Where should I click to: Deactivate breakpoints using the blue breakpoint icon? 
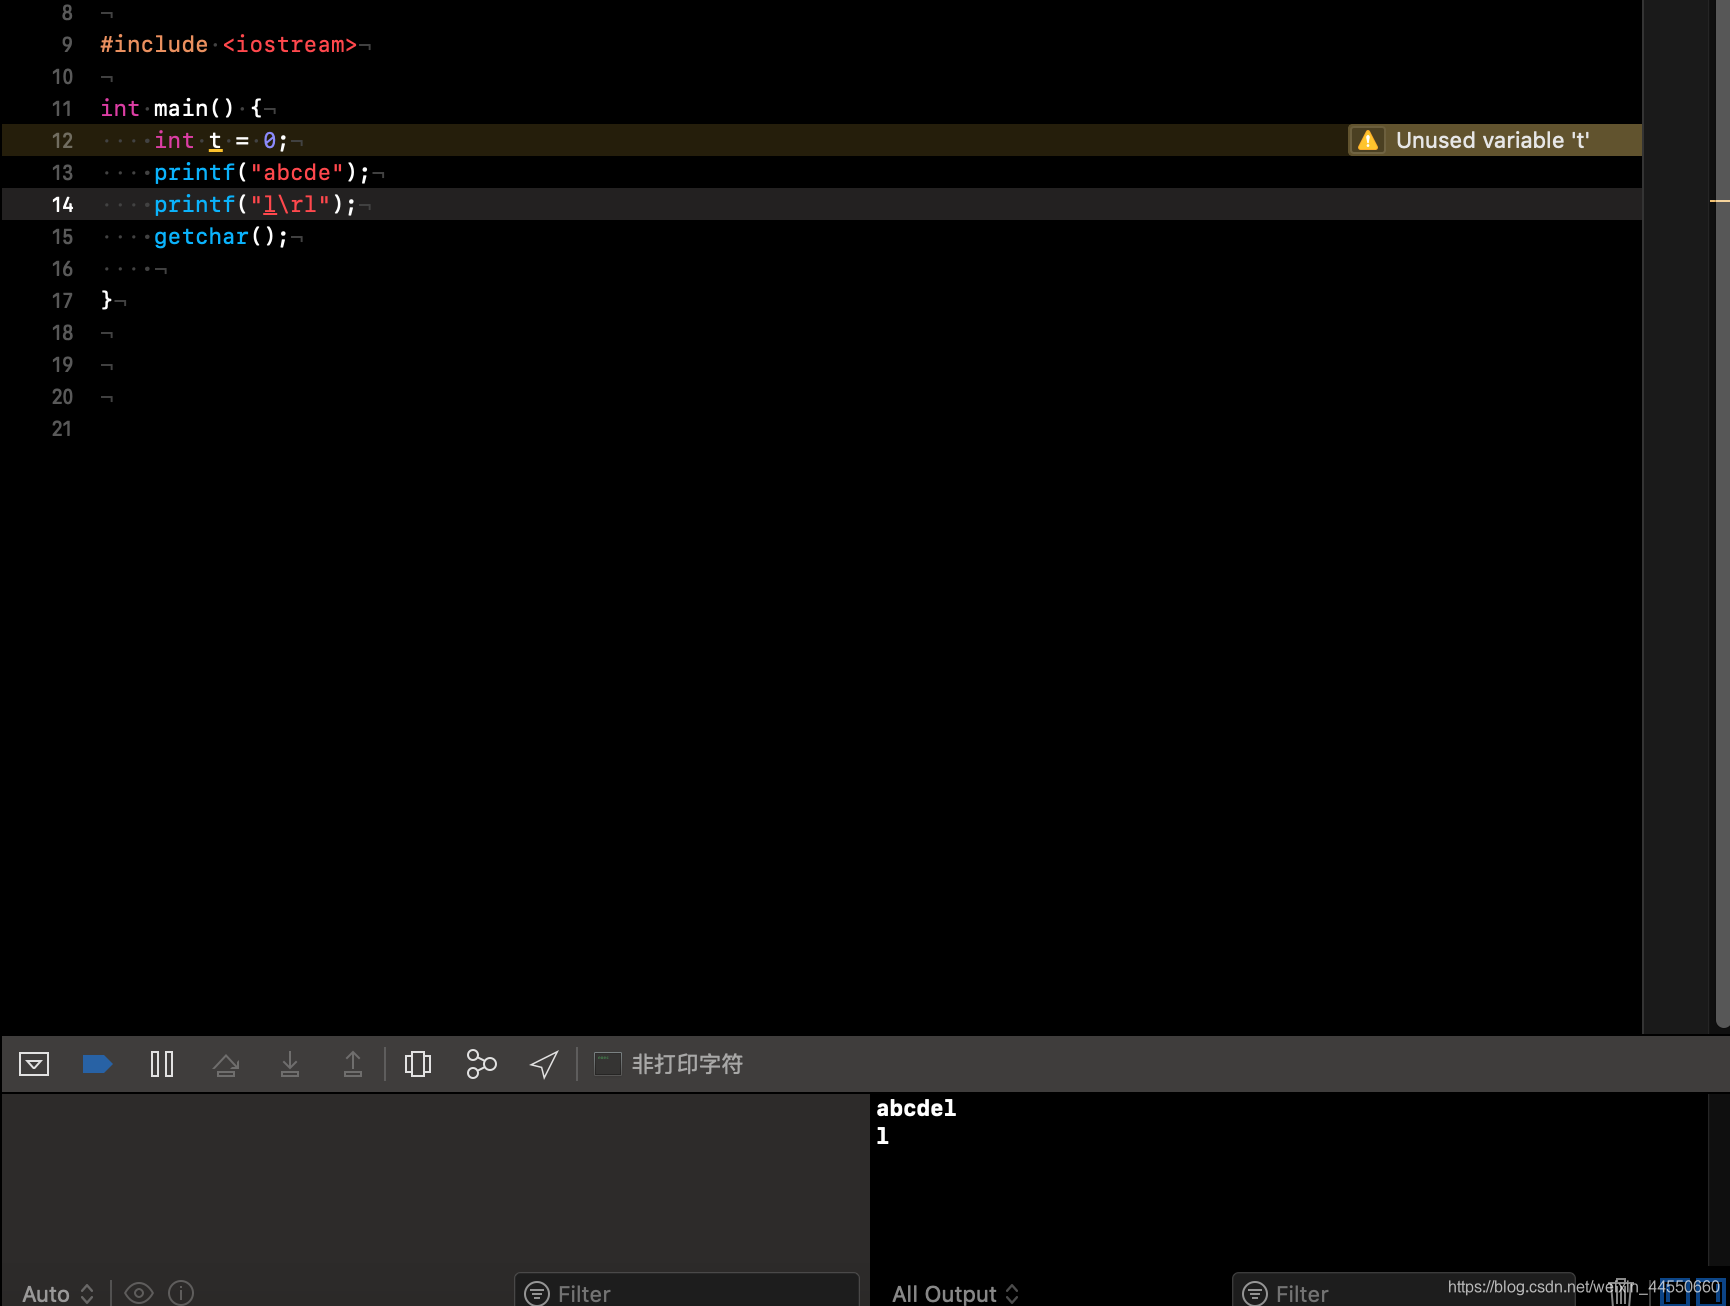97,1064
